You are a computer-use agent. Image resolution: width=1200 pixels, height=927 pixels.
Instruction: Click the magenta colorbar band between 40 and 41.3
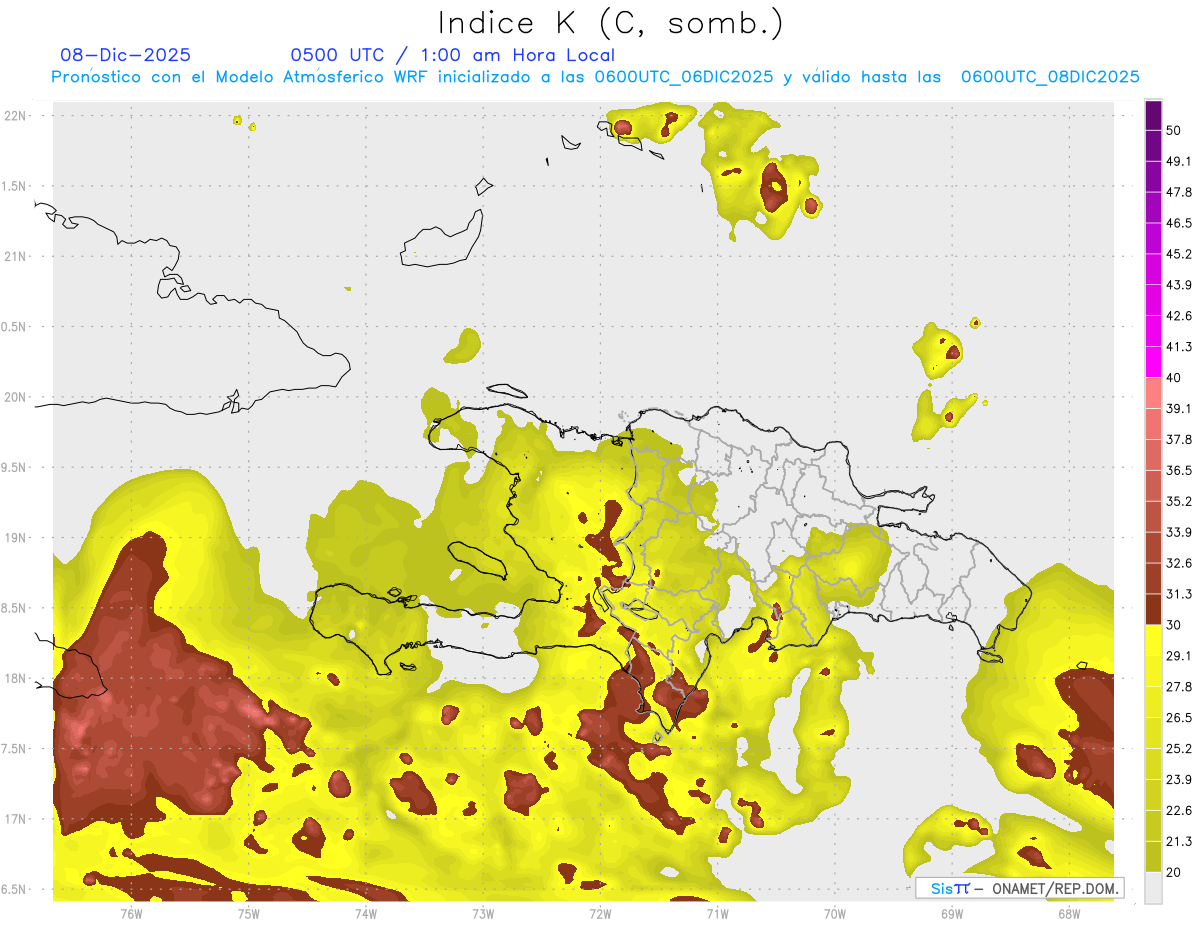click(x=1153, y=362)
